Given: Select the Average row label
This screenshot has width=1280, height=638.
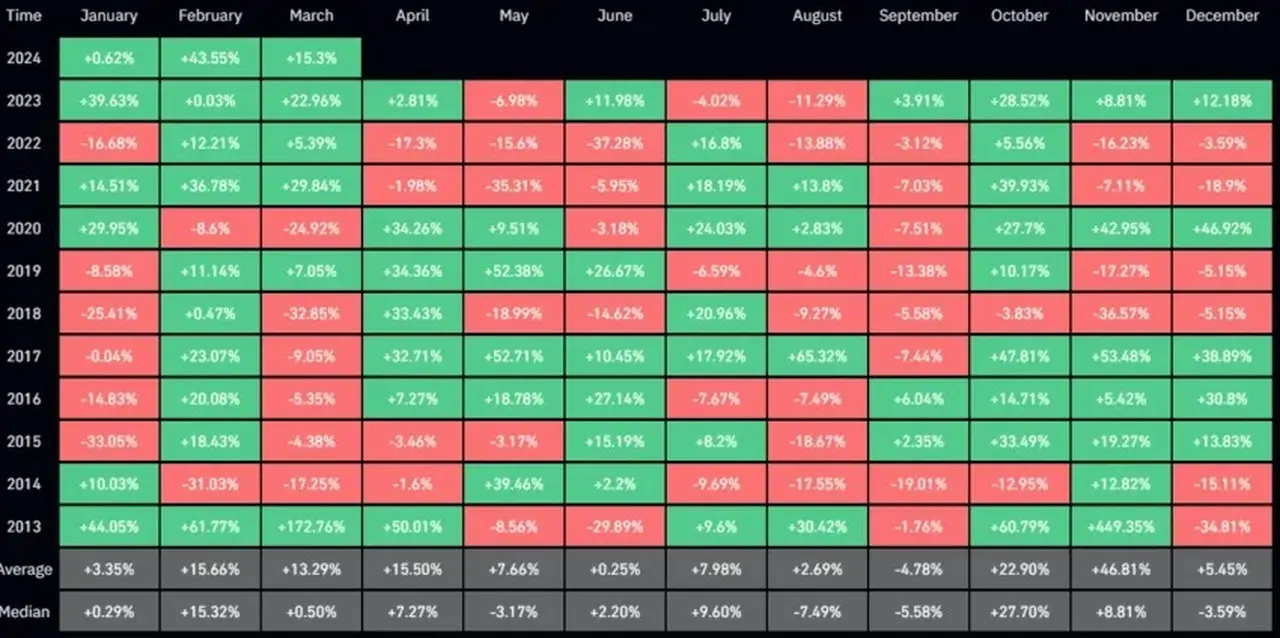Looking at the screenshot, I should 27,569.
